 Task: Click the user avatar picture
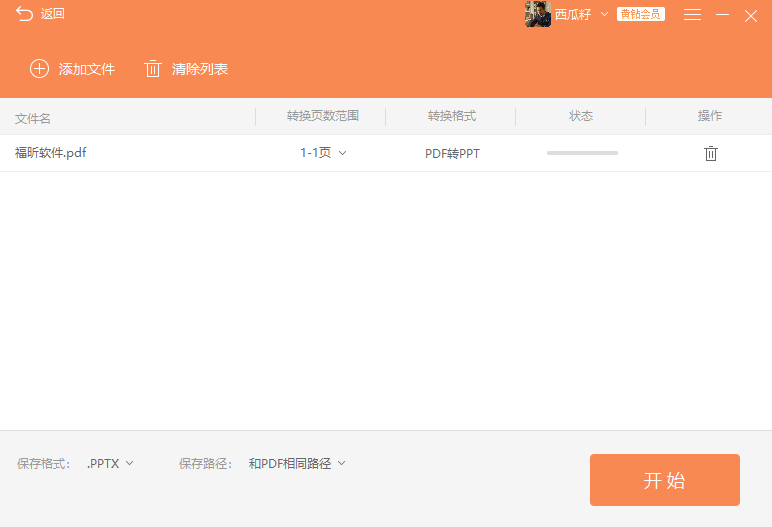pyautogui.click(x=538, y=14)
